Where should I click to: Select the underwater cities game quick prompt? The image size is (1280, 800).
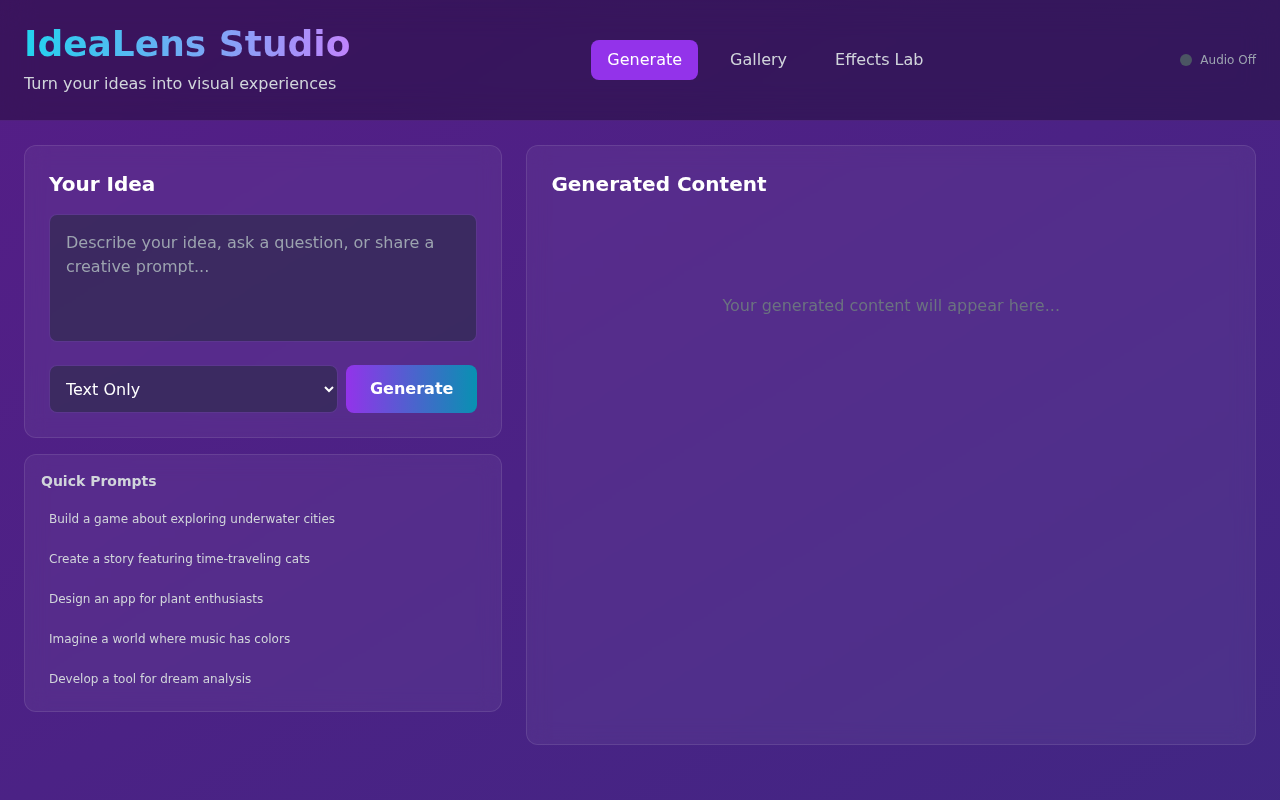[x=192, y=519]
